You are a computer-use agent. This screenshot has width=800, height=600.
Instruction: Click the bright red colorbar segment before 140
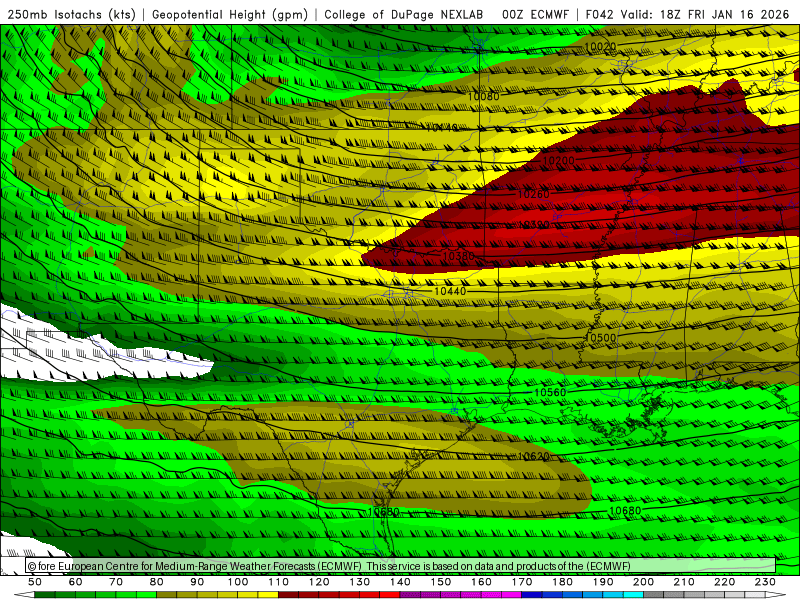390,595
